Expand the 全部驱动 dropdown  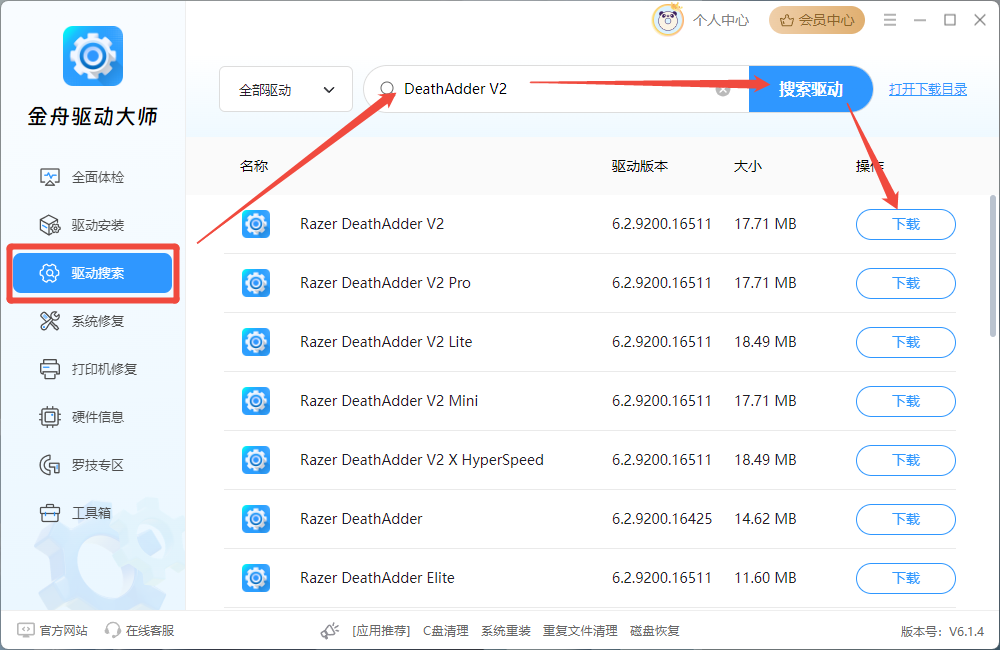tap(286, 90)
